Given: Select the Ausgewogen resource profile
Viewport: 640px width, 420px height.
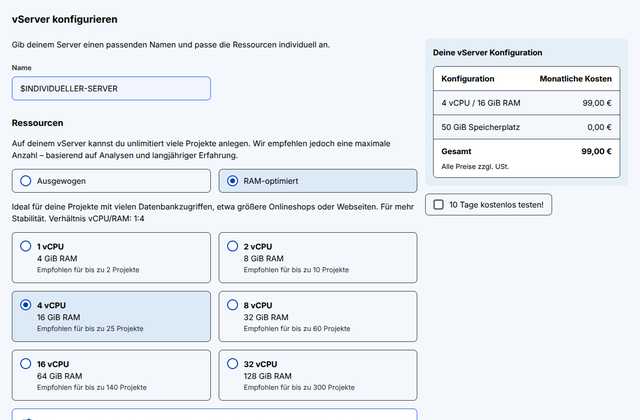Looking at the screenshot, I should 111,181.
